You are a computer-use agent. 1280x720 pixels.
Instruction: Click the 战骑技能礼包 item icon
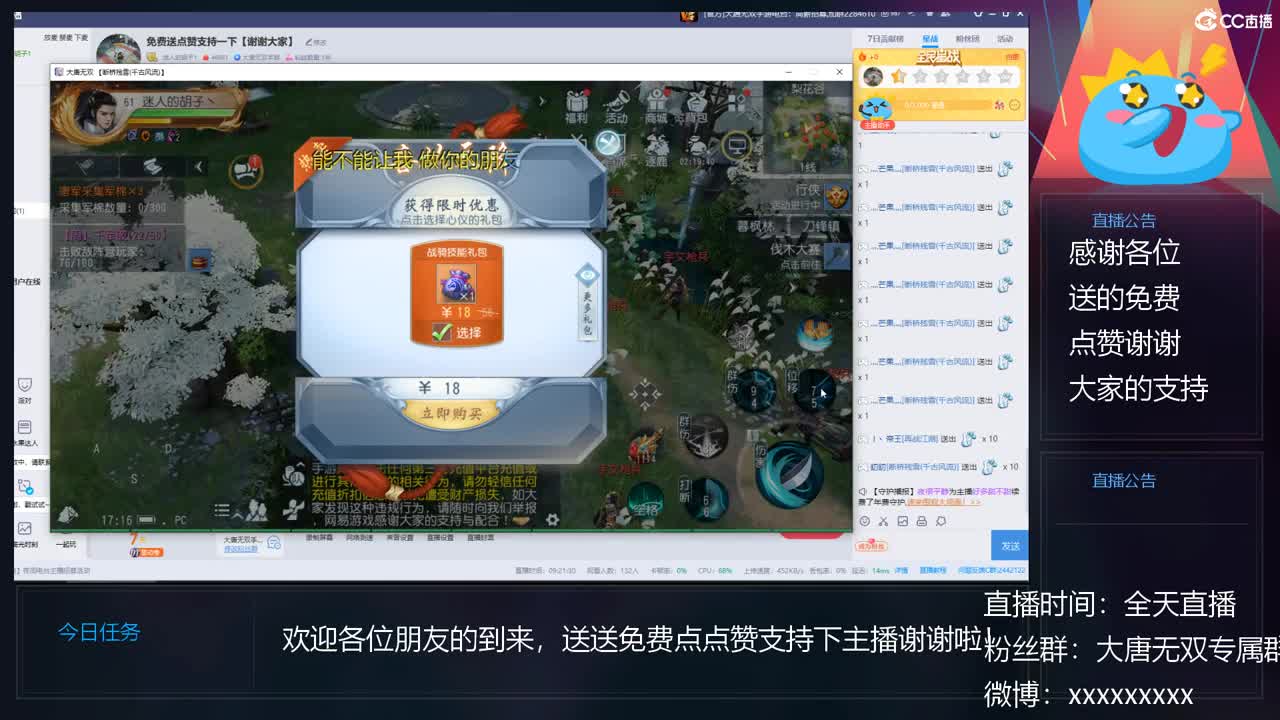point(456,284)
